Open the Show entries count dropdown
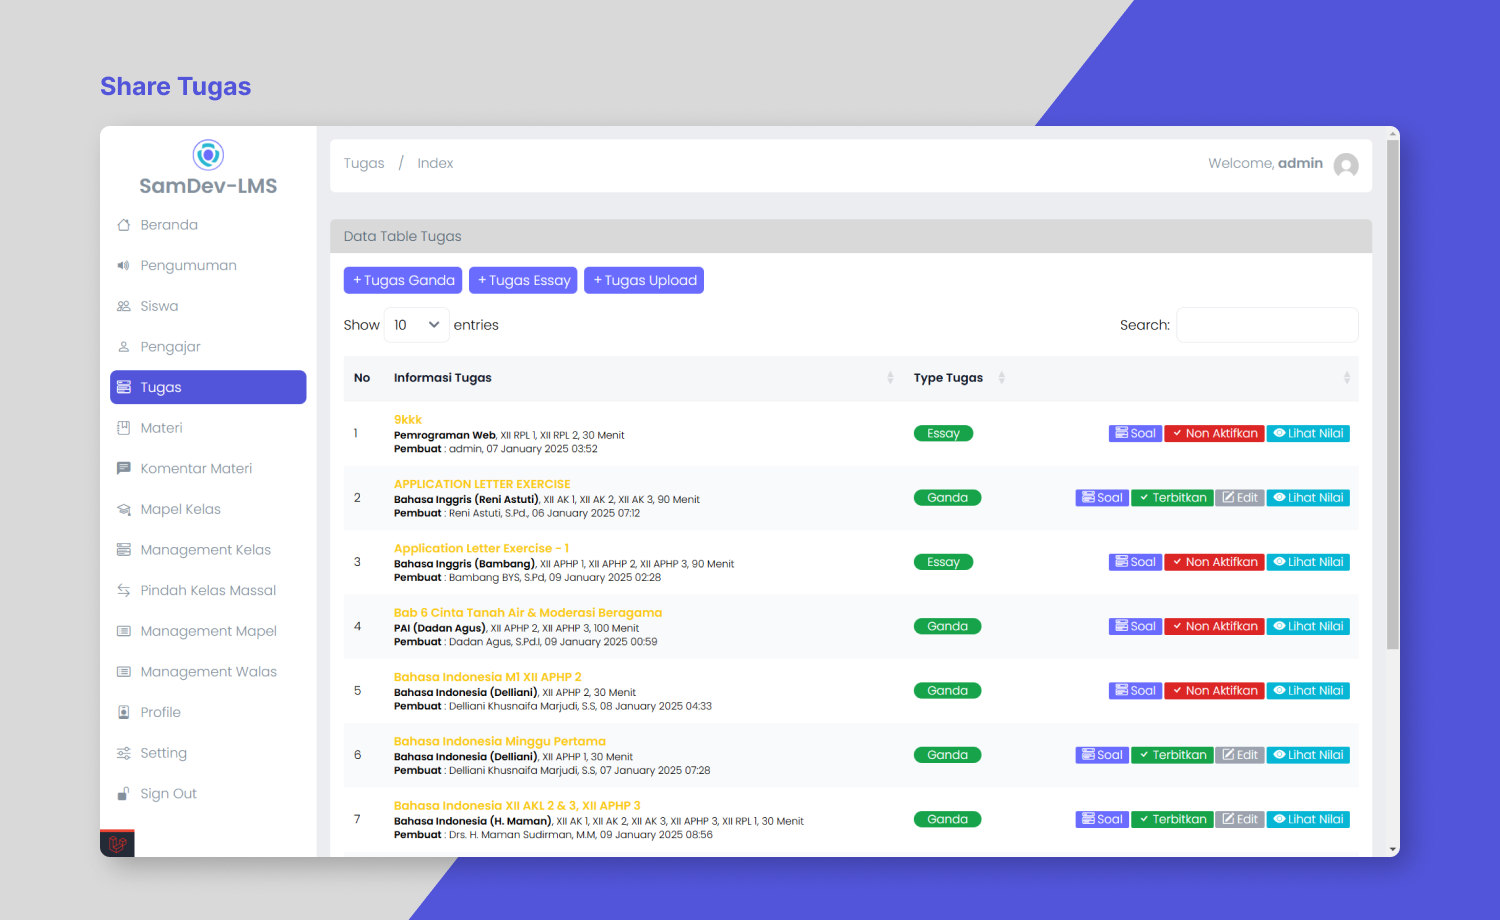Image resolution: width=1500 pixels, height=920 pixels. pos(416,325)
